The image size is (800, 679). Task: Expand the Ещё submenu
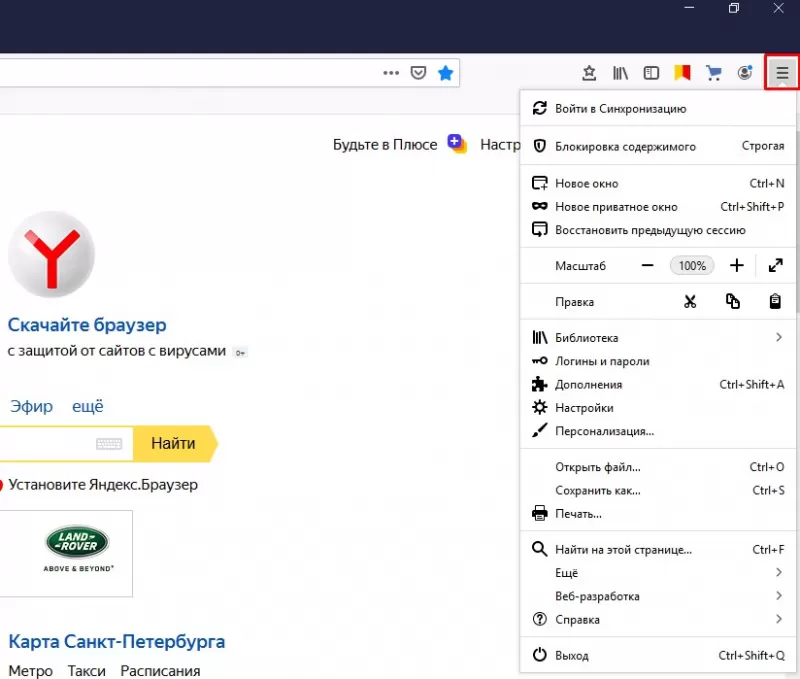tap(657, 573)
